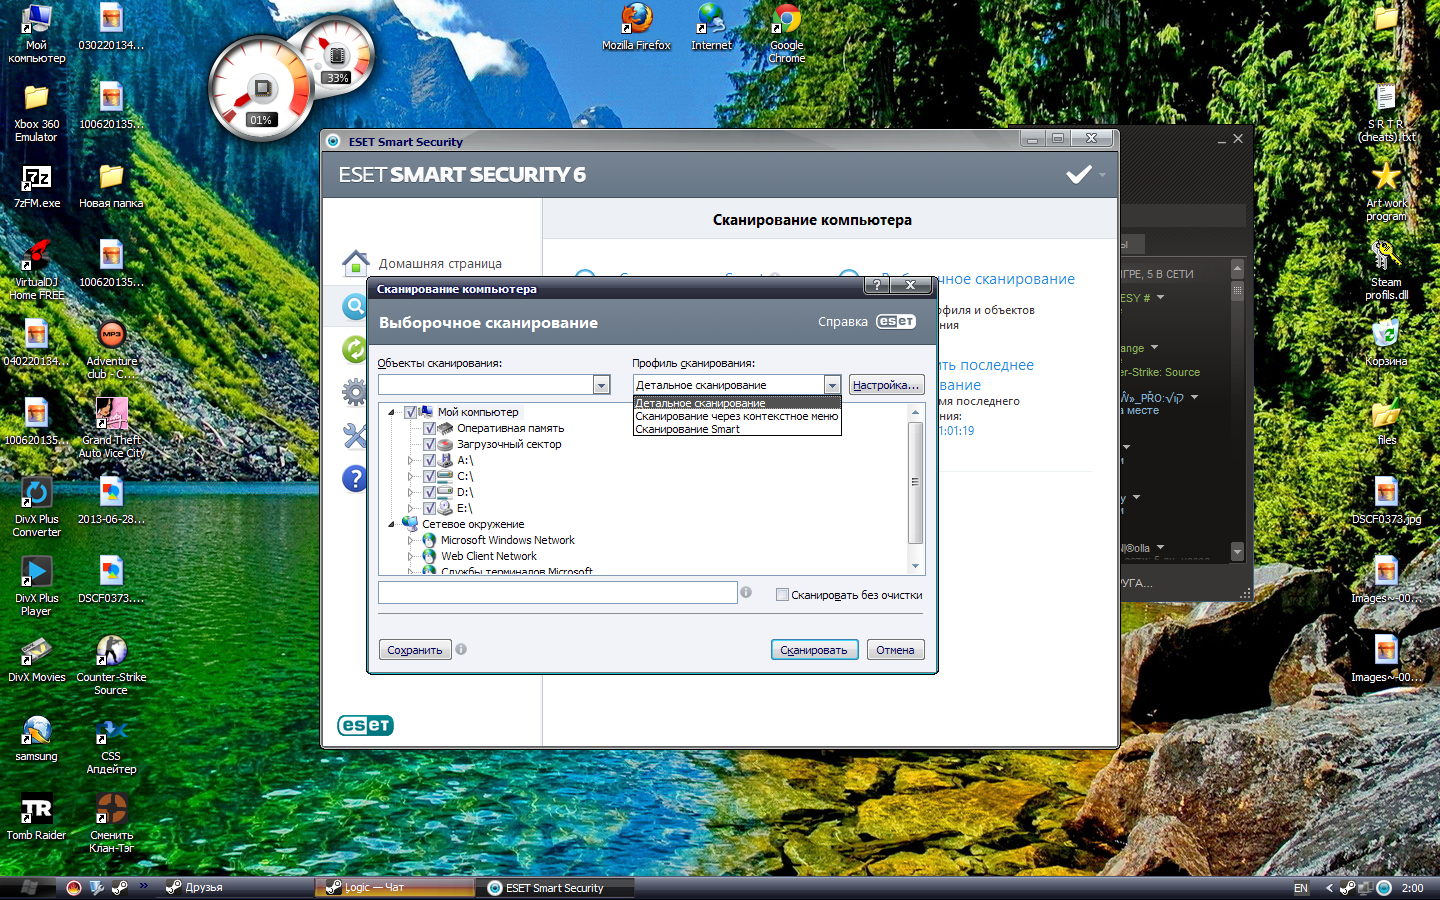Click the ESET logo in the dialog header
This screenshot has height=900, width=1440.
(x=896, y=322)
